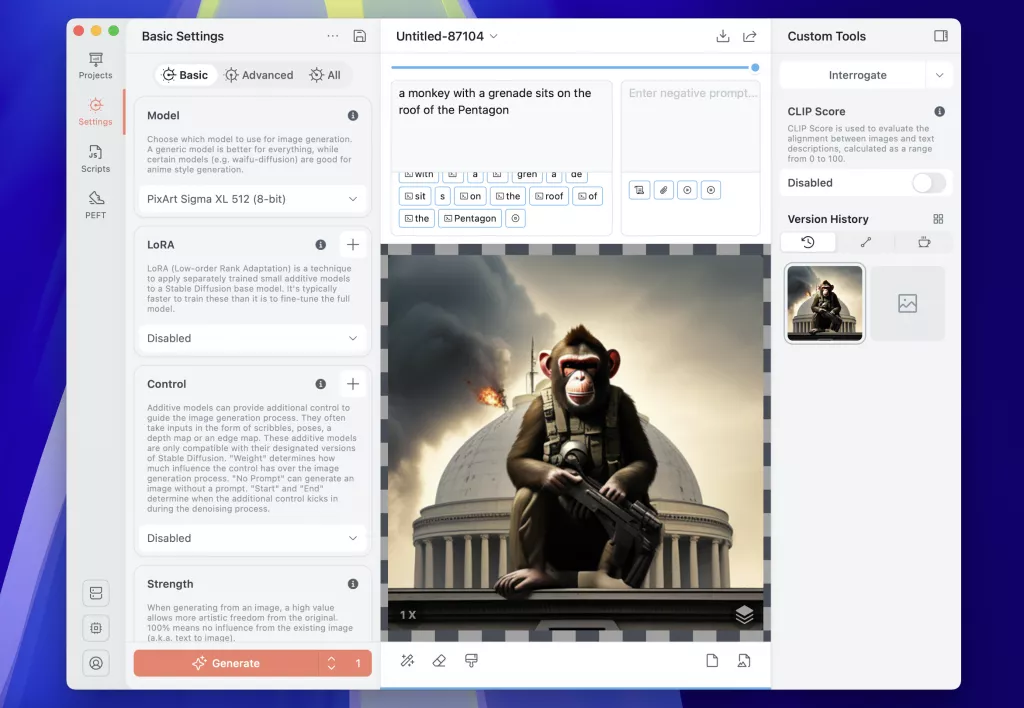1024x708 pixels.
Task: Click the download icon in the title bar
Action: (722, 36)
